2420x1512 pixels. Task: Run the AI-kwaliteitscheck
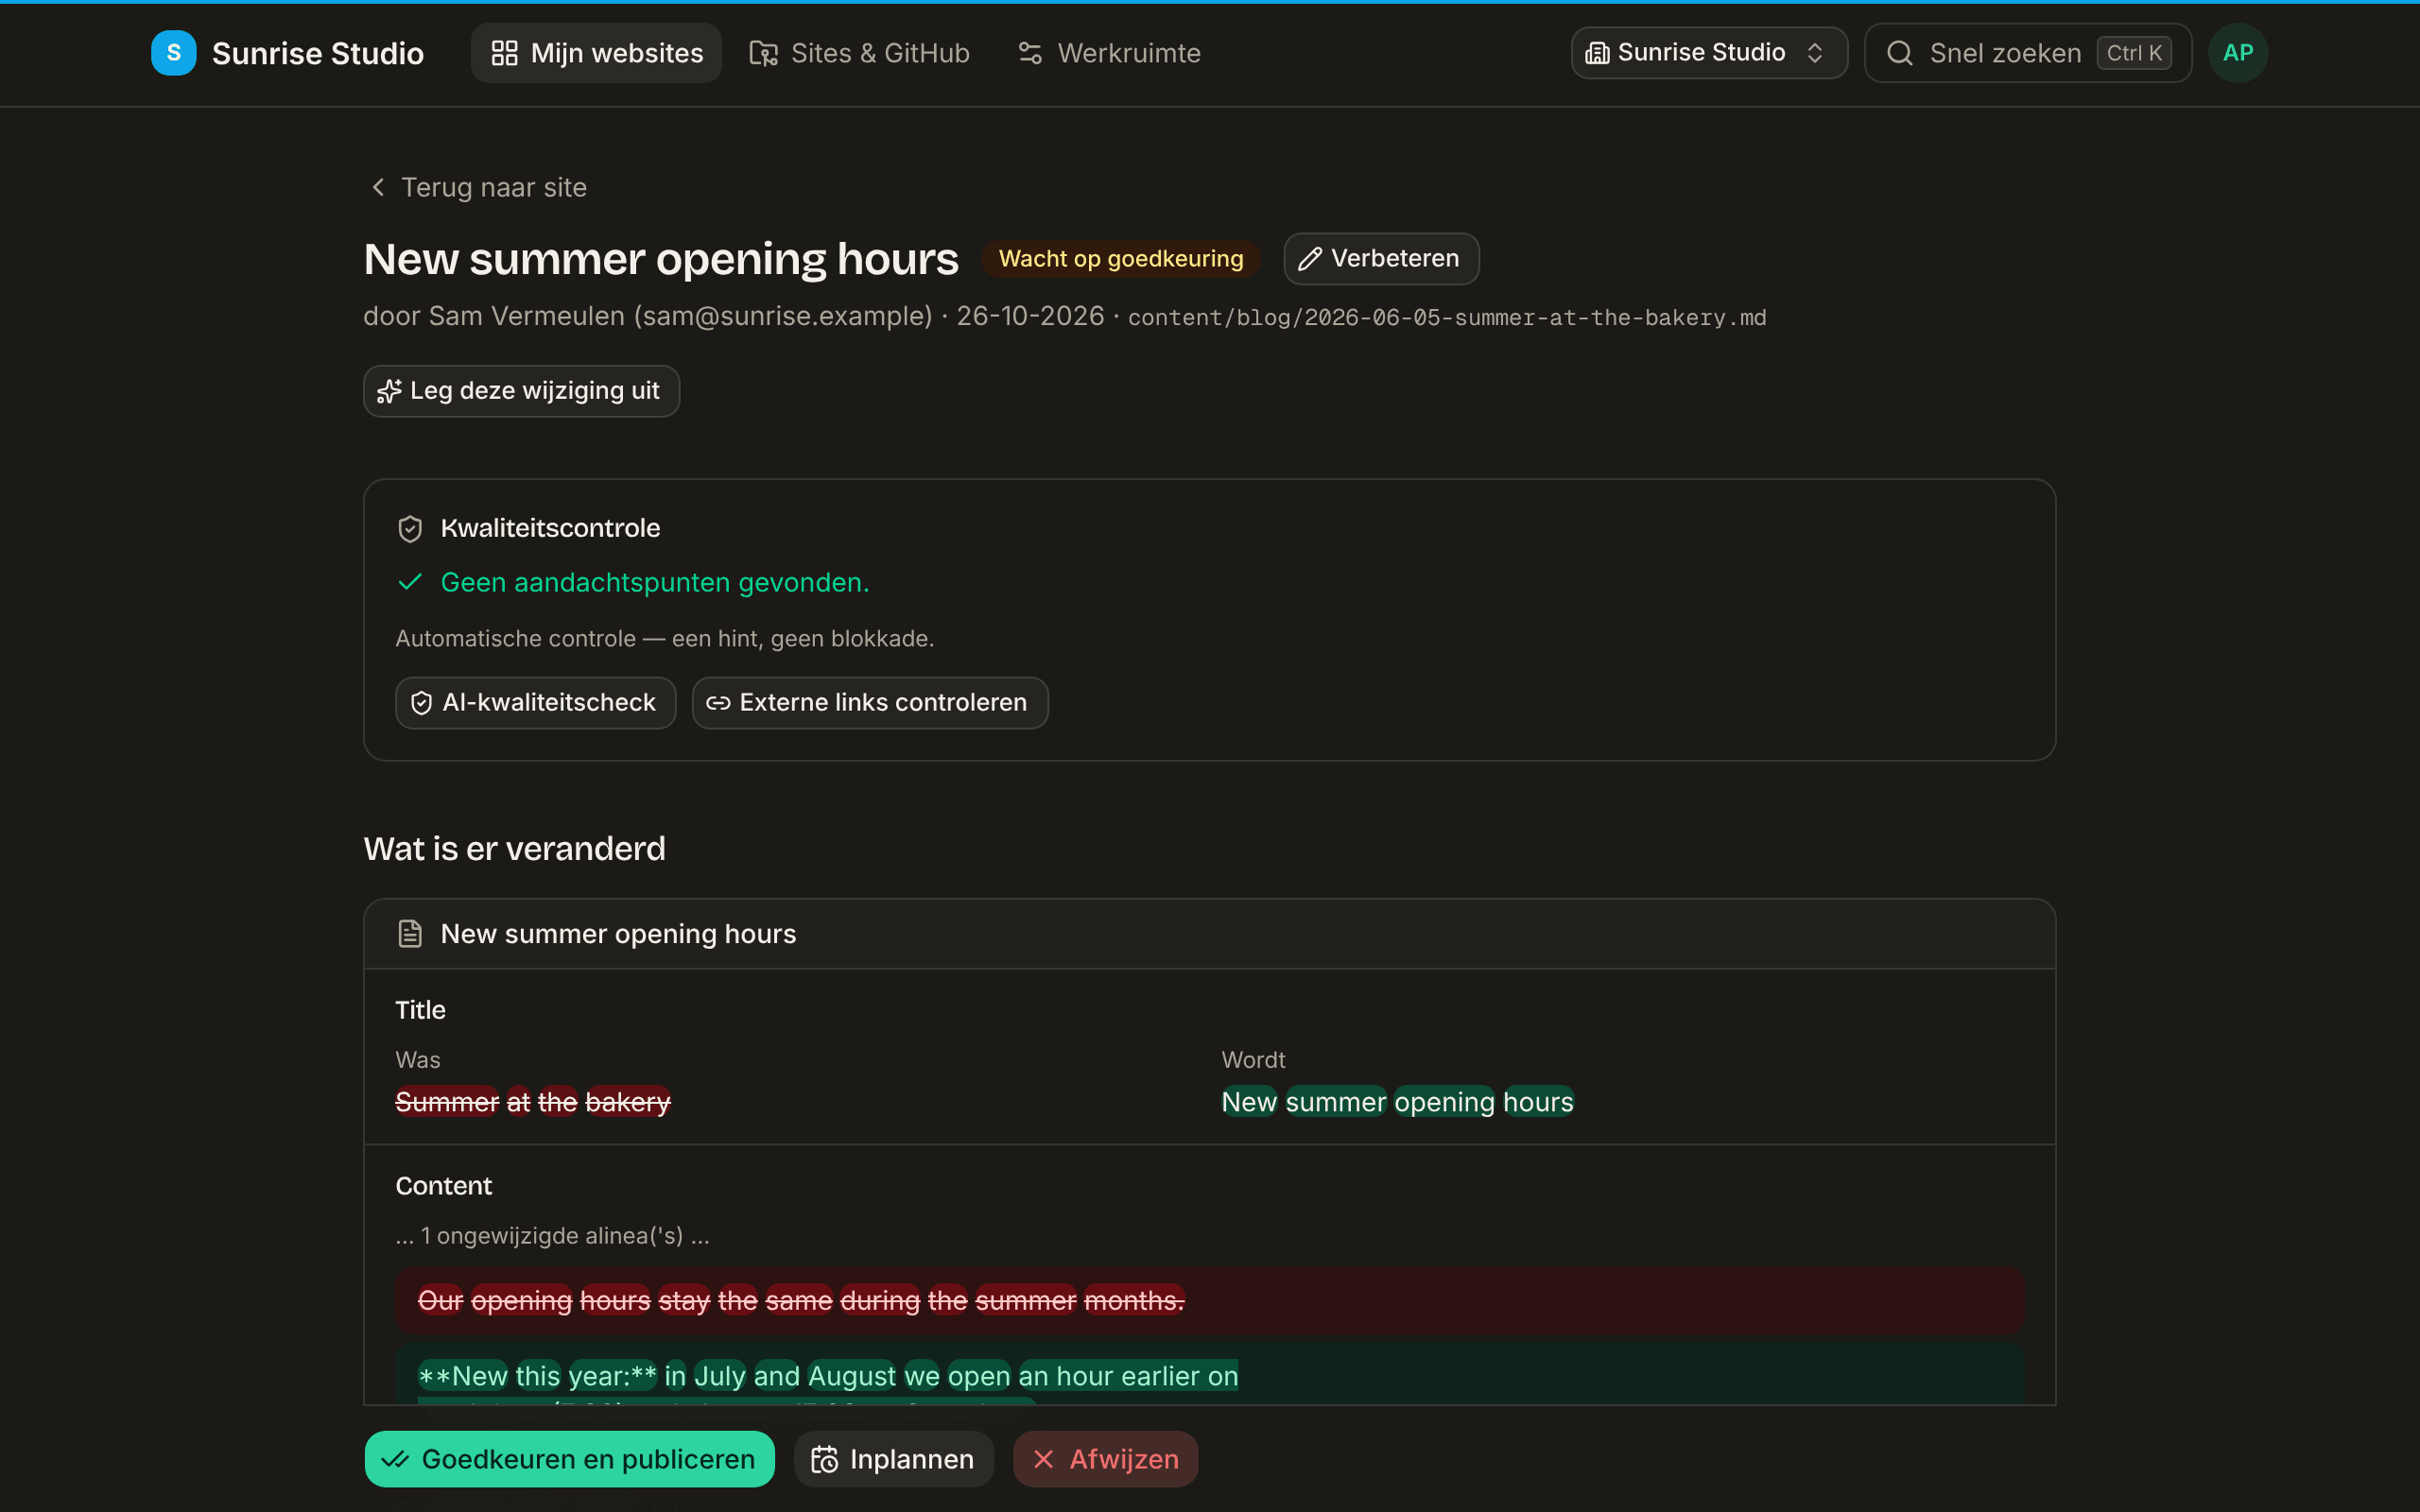[x=535, y=703]
